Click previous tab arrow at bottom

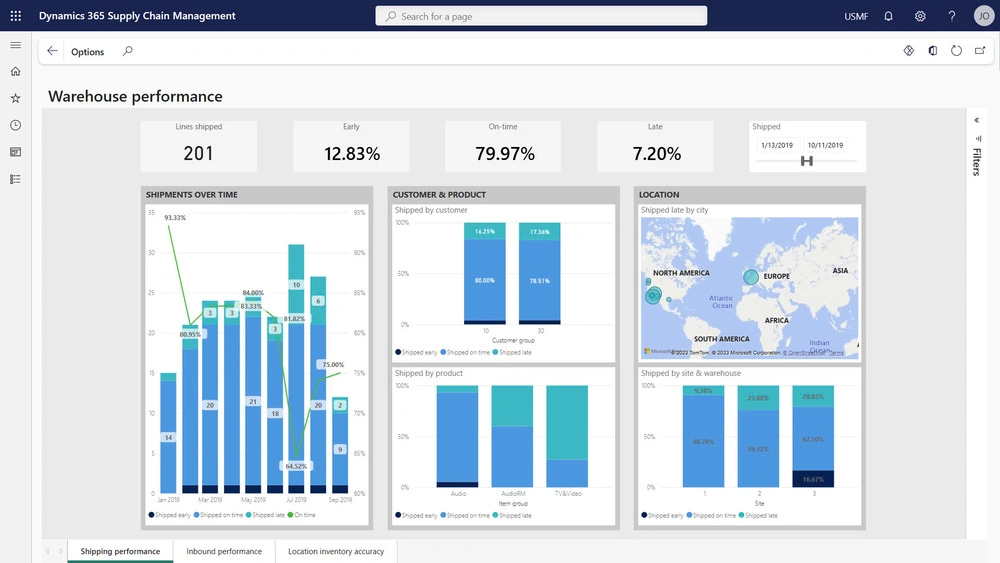tap(47, 551)
